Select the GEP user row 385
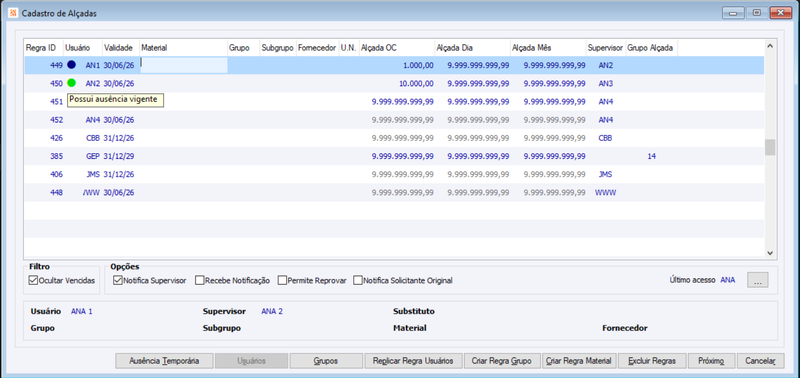 394,156
